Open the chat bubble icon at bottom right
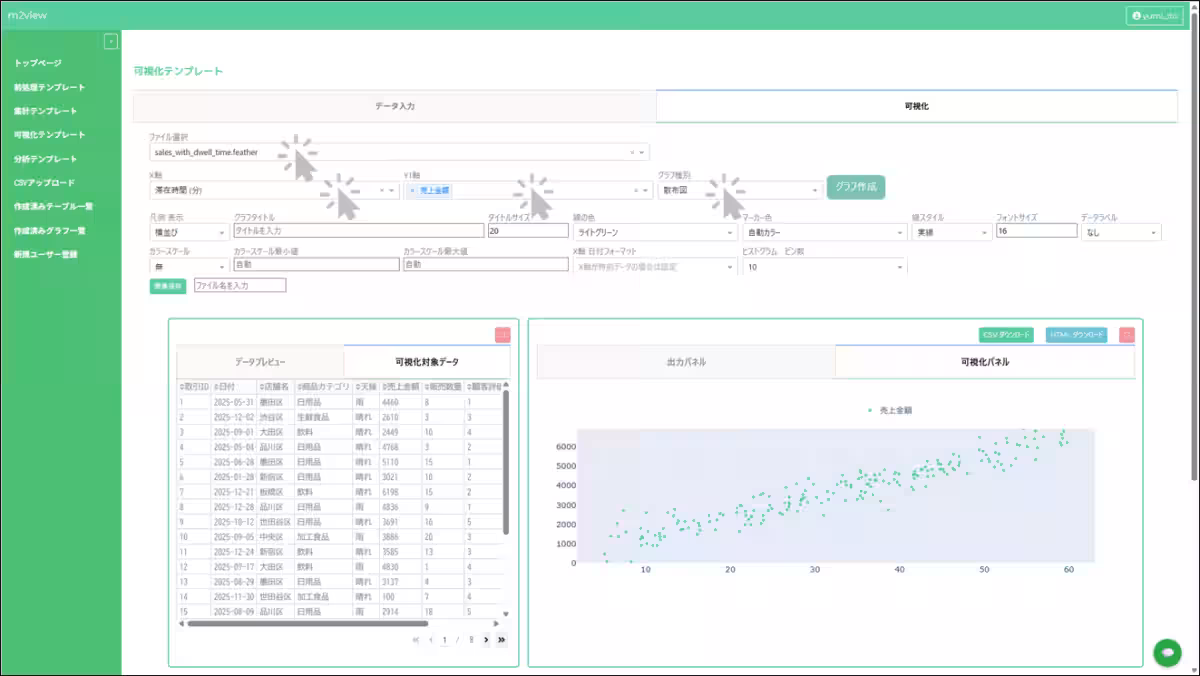 tap(1166, 651)
